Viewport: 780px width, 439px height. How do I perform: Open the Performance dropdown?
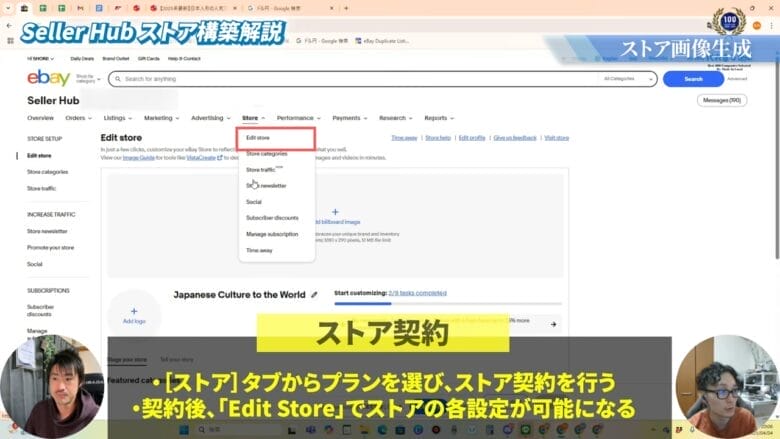coord(298,118)
